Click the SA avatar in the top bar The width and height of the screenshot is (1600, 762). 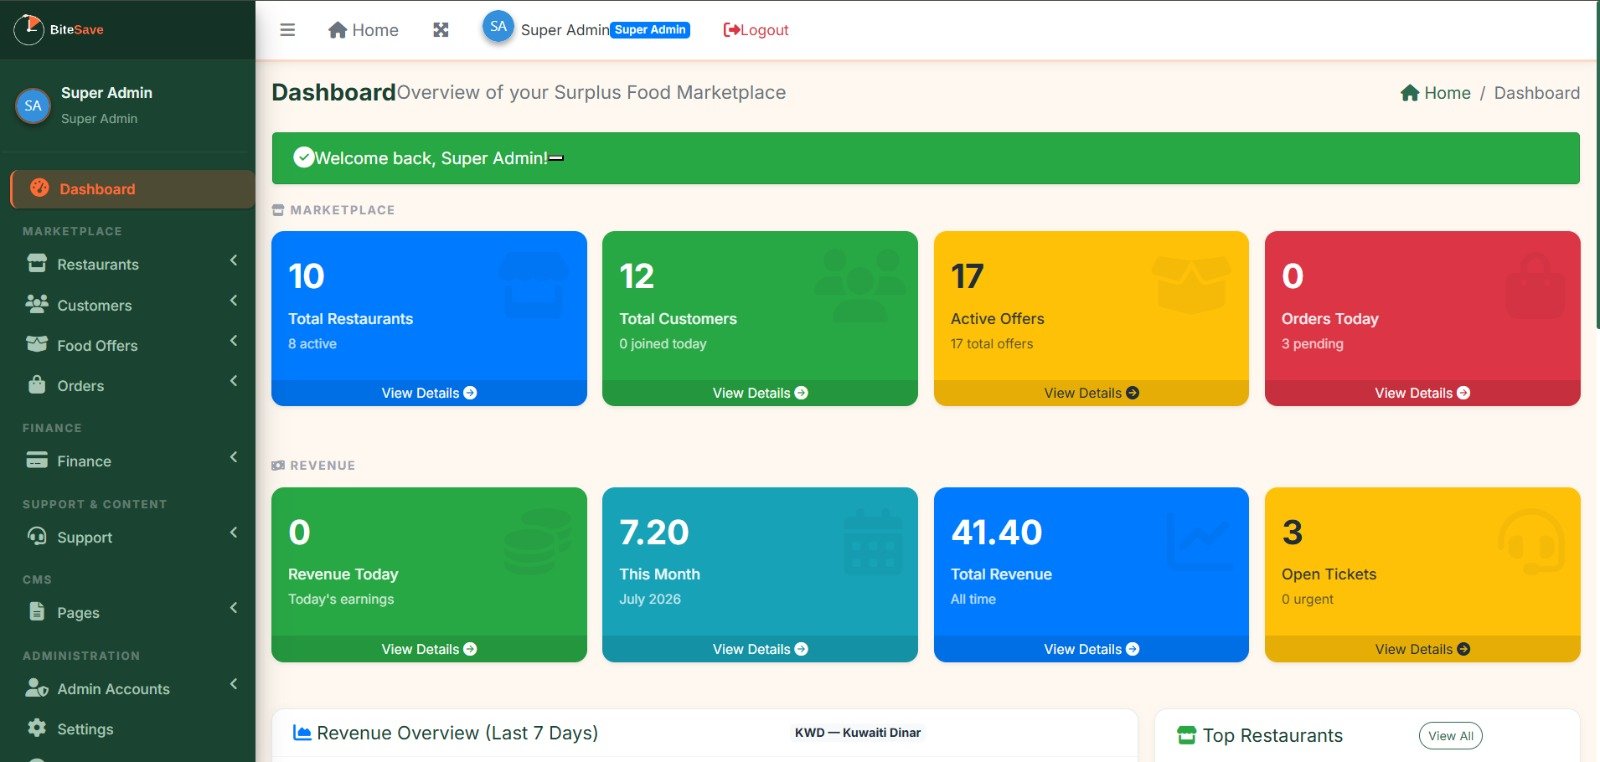click(x=498, y=27)
